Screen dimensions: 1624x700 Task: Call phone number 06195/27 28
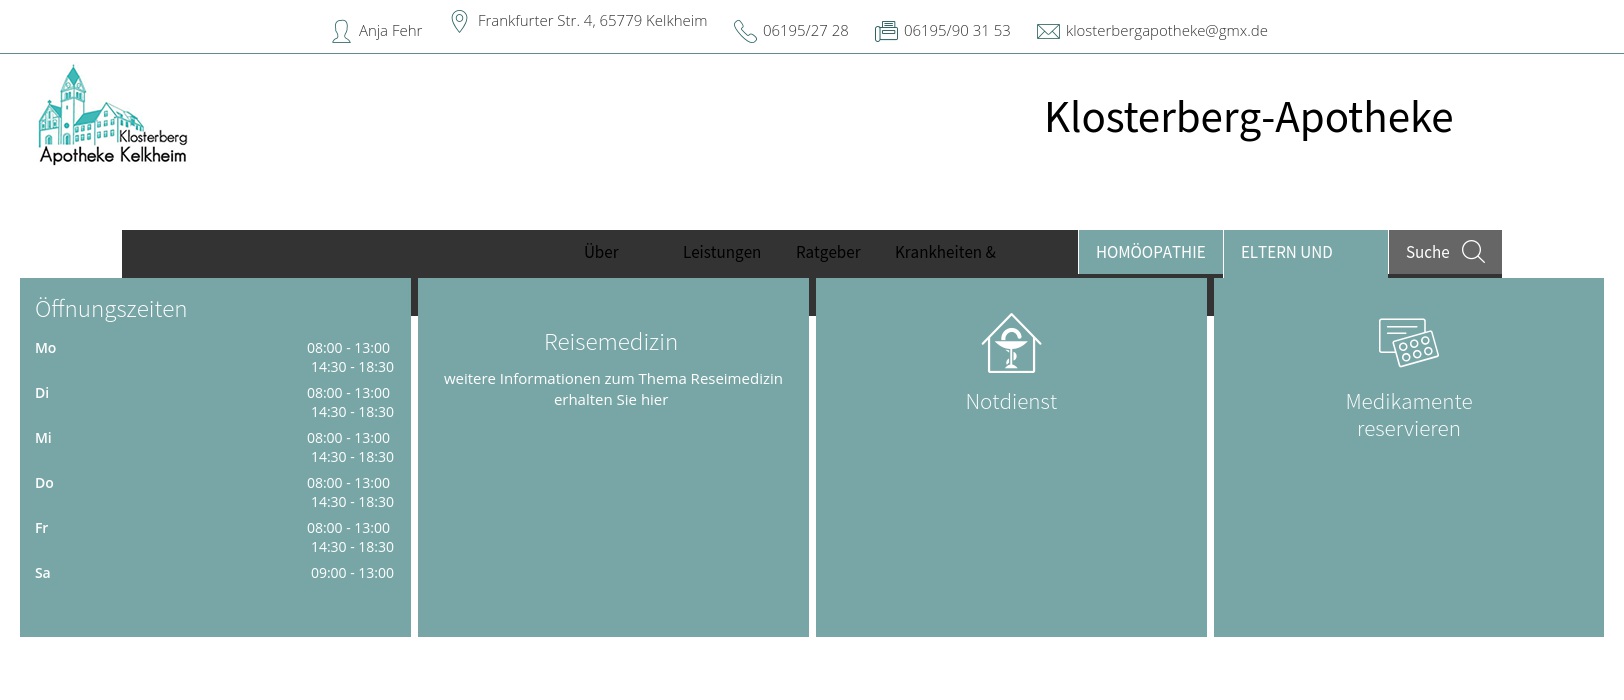coord(805,31)
